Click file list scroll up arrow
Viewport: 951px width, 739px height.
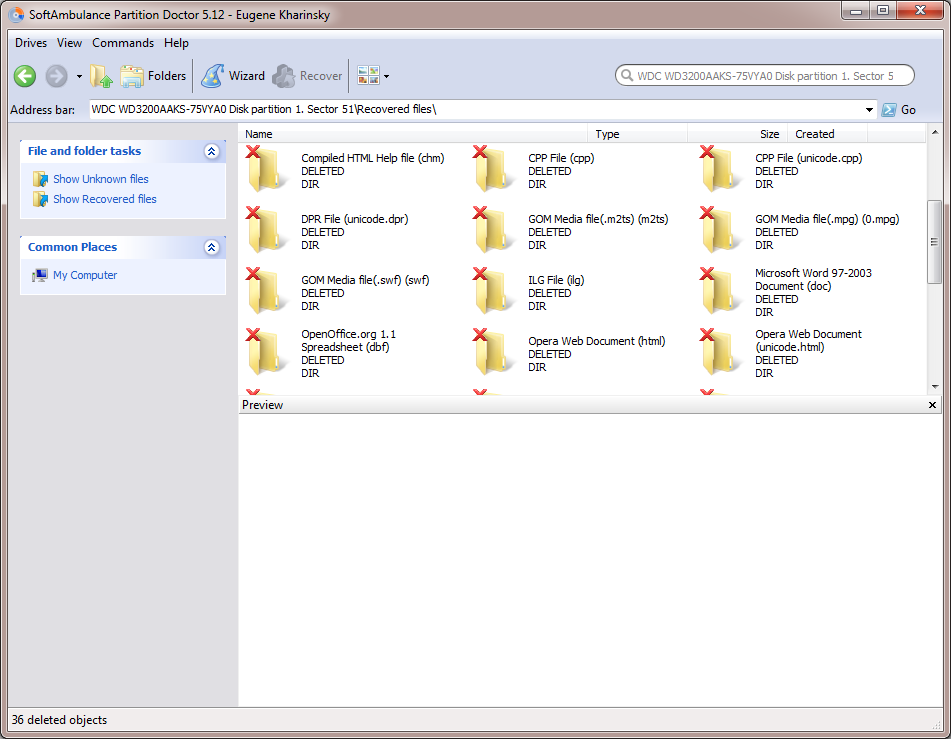click(x=934, y=132)
